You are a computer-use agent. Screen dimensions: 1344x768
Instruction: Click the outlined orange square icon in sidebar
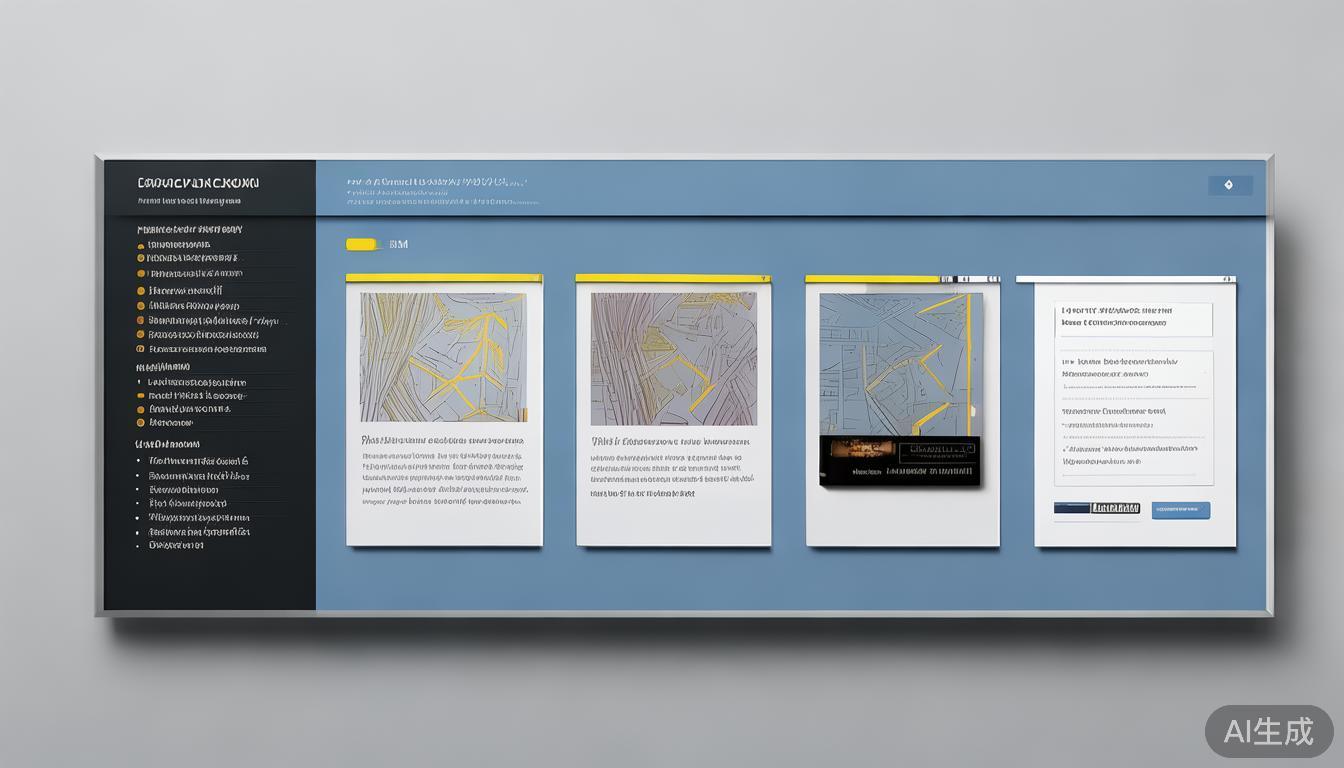pos(140,350)
